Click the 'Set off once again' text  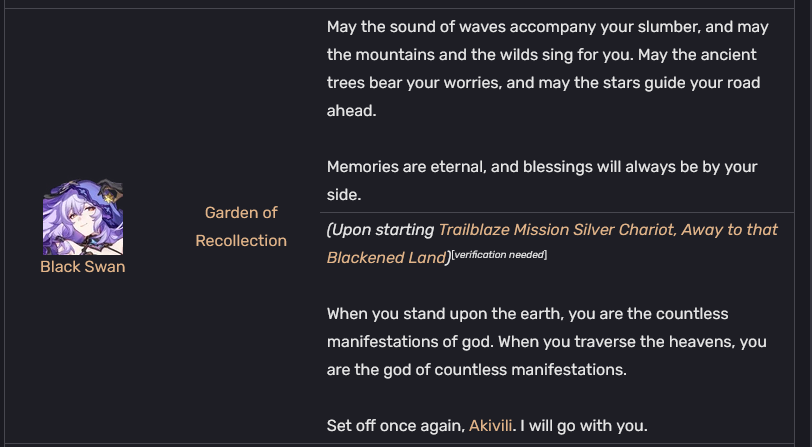(x=396, y=426)
